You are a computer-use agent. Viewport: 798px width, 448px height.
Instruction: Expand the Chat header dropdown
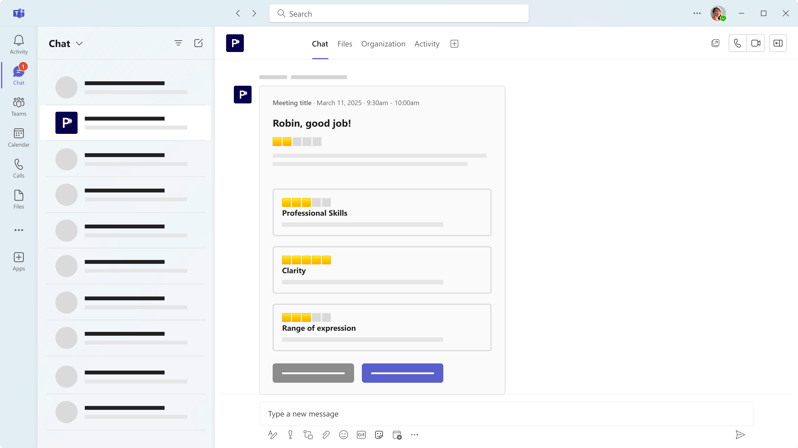[x=79, y=44]
